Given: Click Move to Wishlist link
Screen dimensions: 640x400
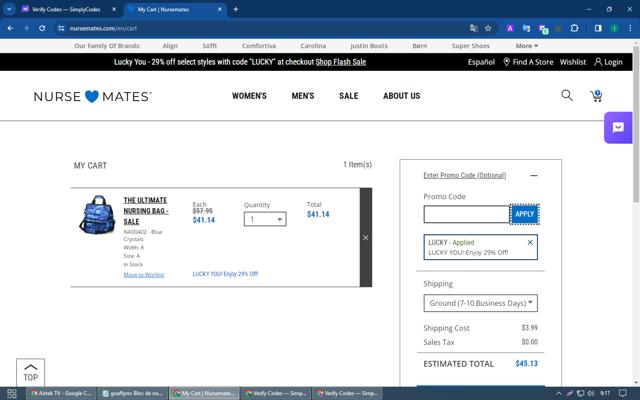Looking at the screenshot, I should click(x=144, y=275).
